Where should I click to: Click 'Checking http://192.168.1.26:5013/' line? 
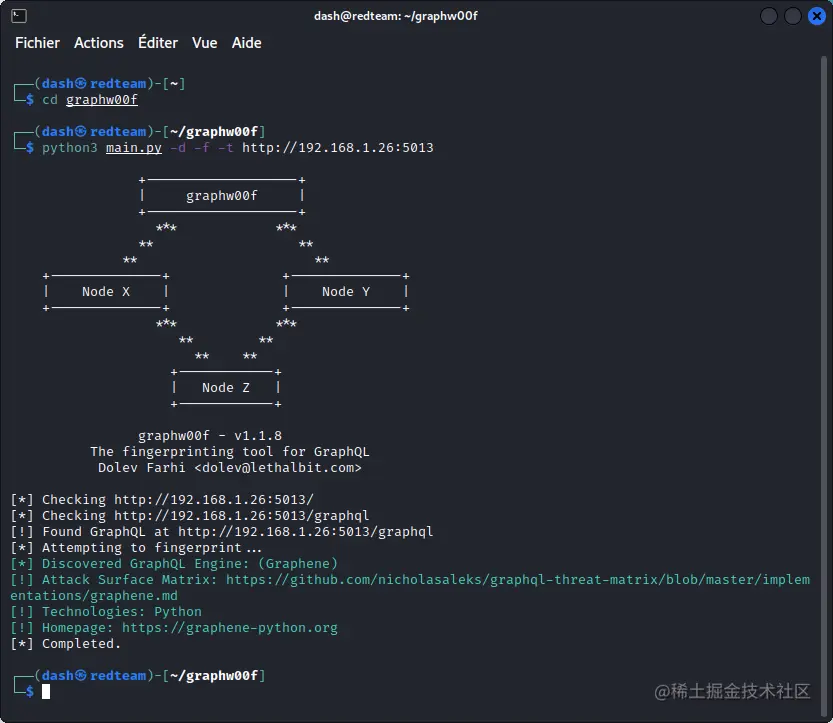point(162,500)
